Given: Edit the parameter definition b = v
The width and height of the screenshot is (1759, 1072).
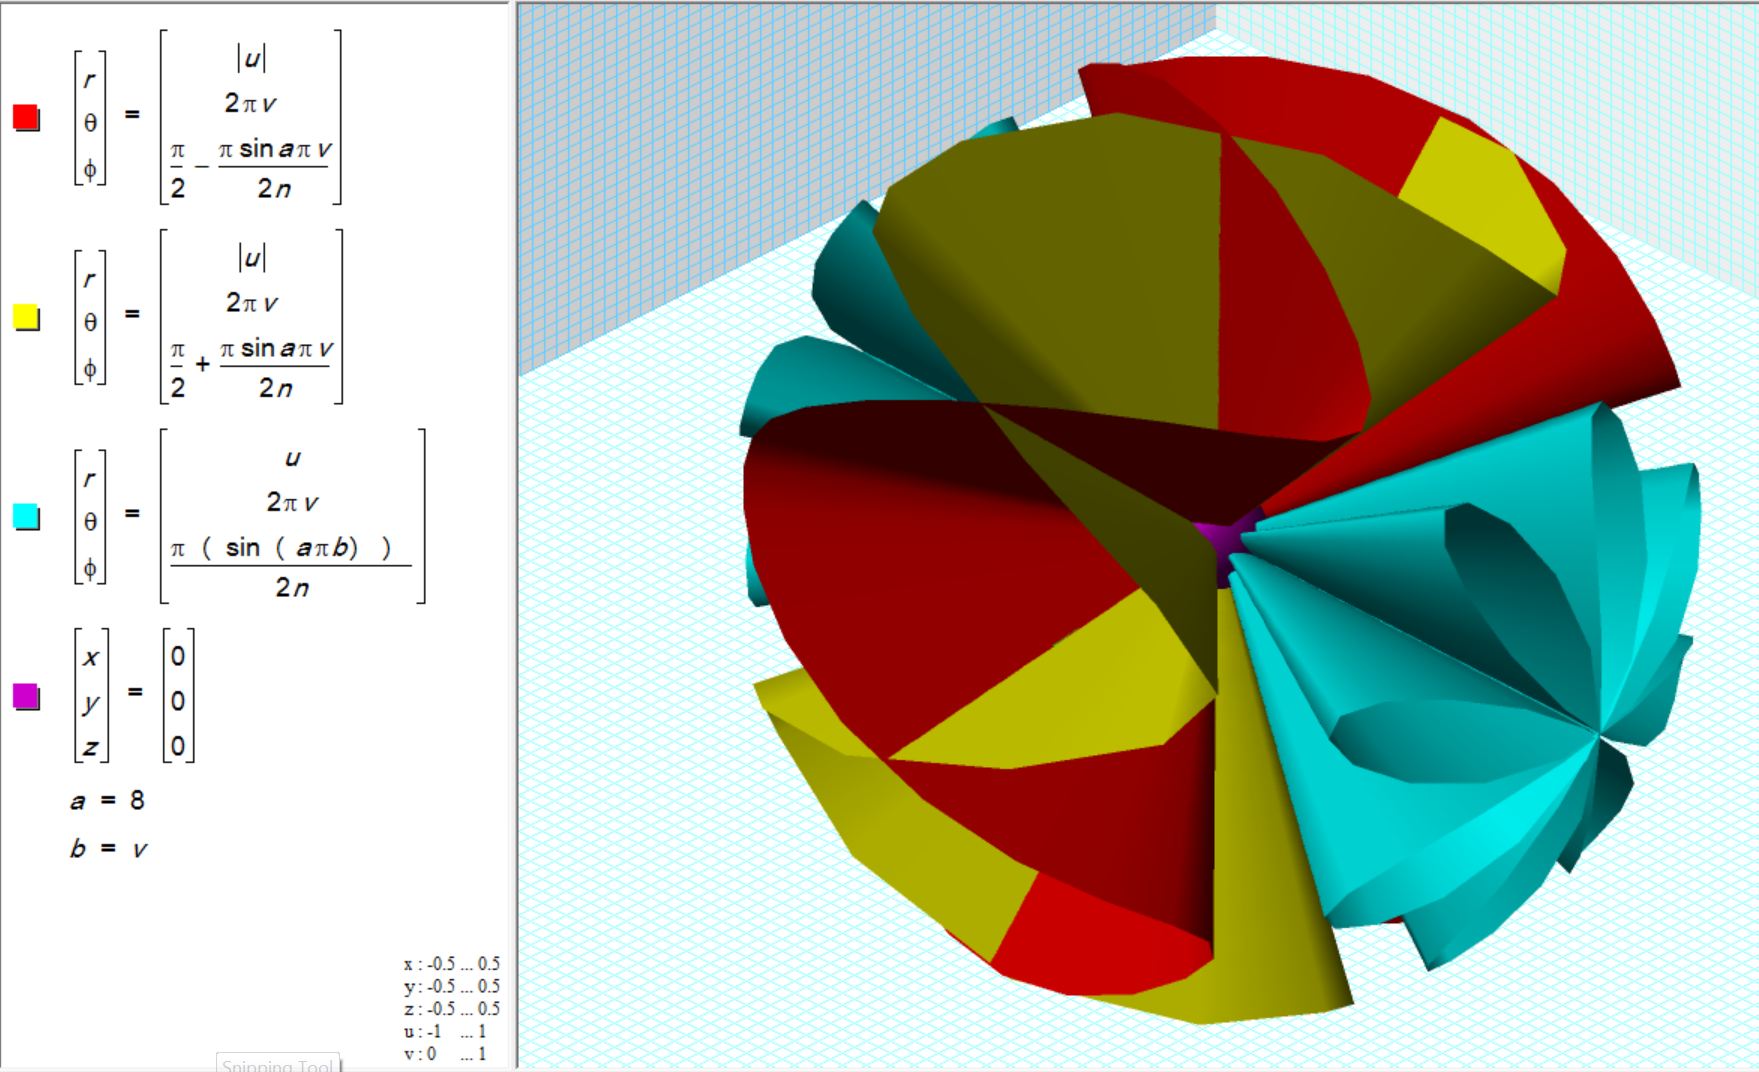Looking at the screenshot, I should pos(108,849).
